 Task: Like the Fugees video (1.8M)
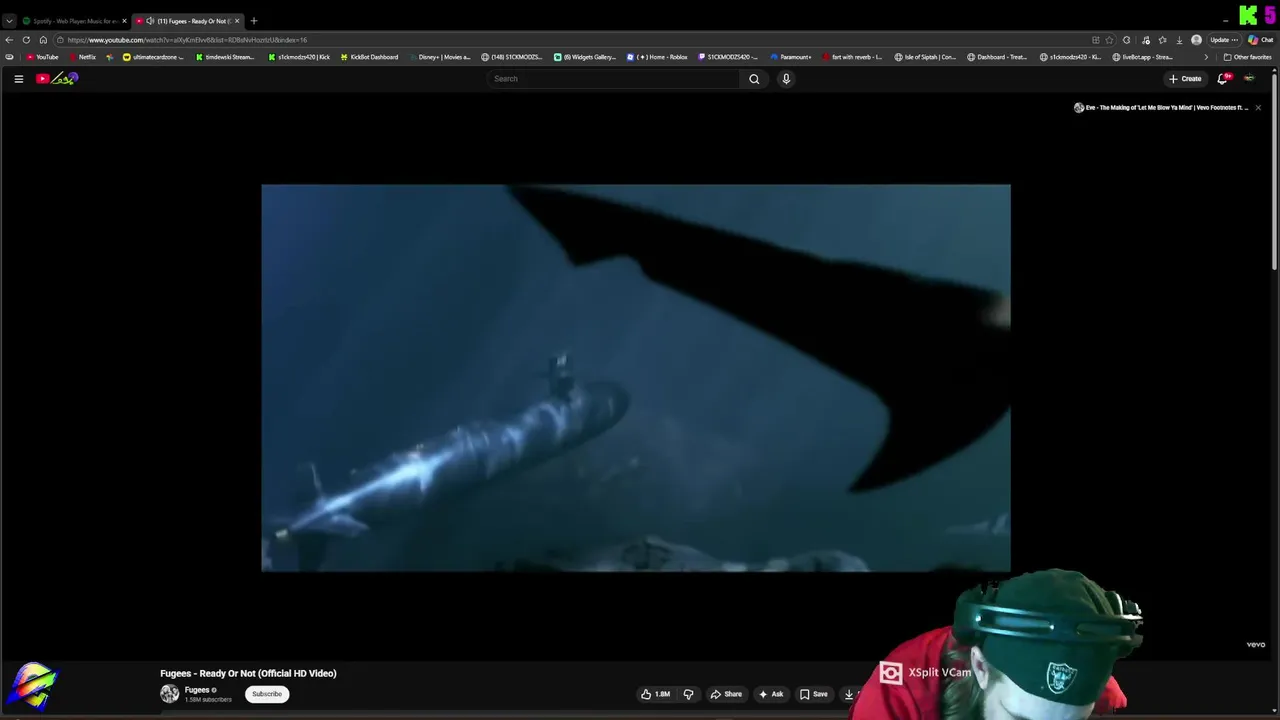click(x=655, y=694)
